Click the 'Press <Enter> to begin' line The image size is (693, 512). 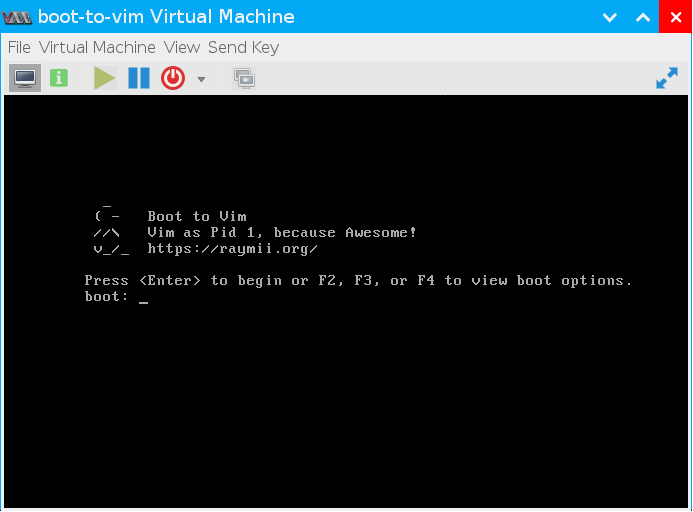pos(358,281)
